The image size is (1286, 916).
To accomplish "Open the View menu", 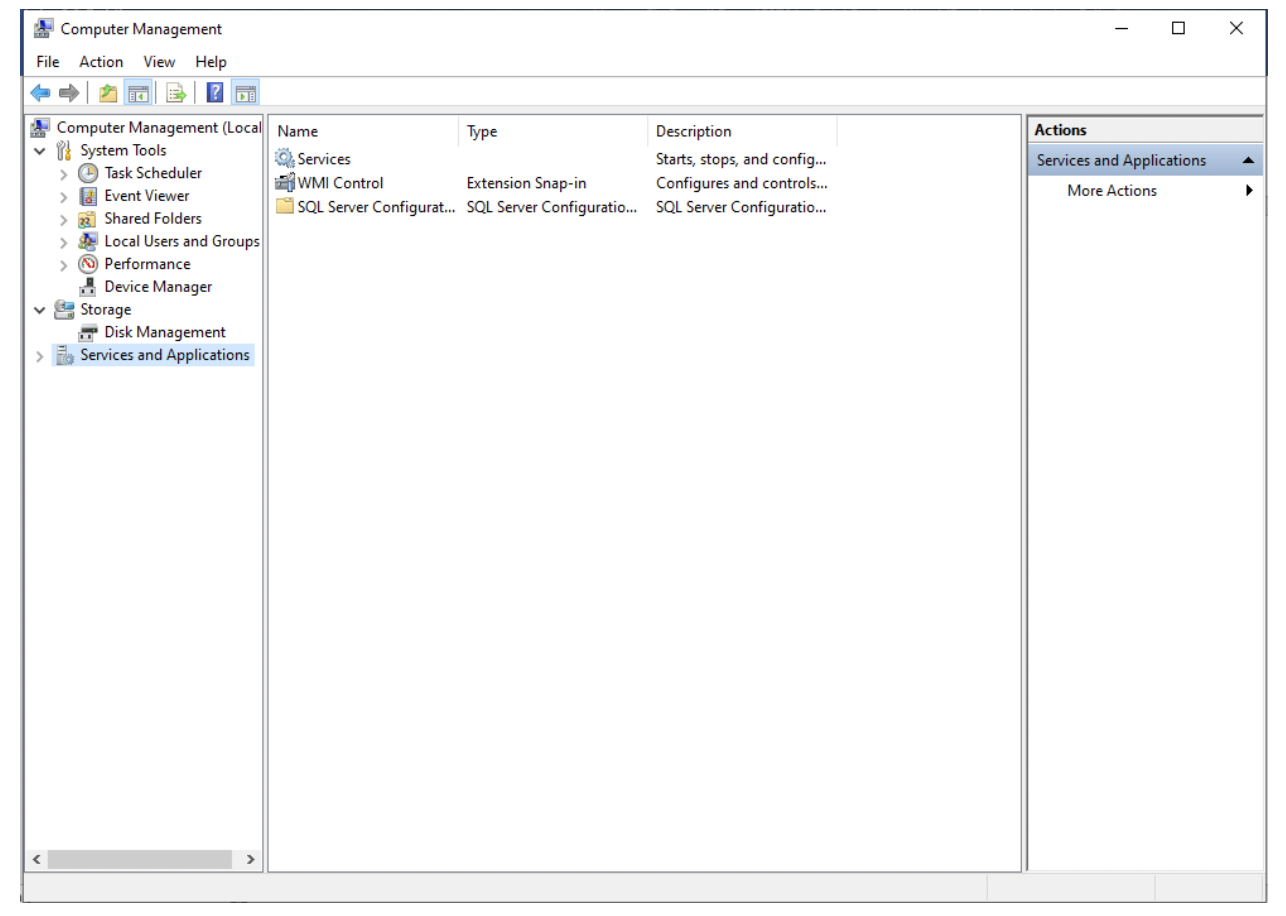I will point(159,62).
